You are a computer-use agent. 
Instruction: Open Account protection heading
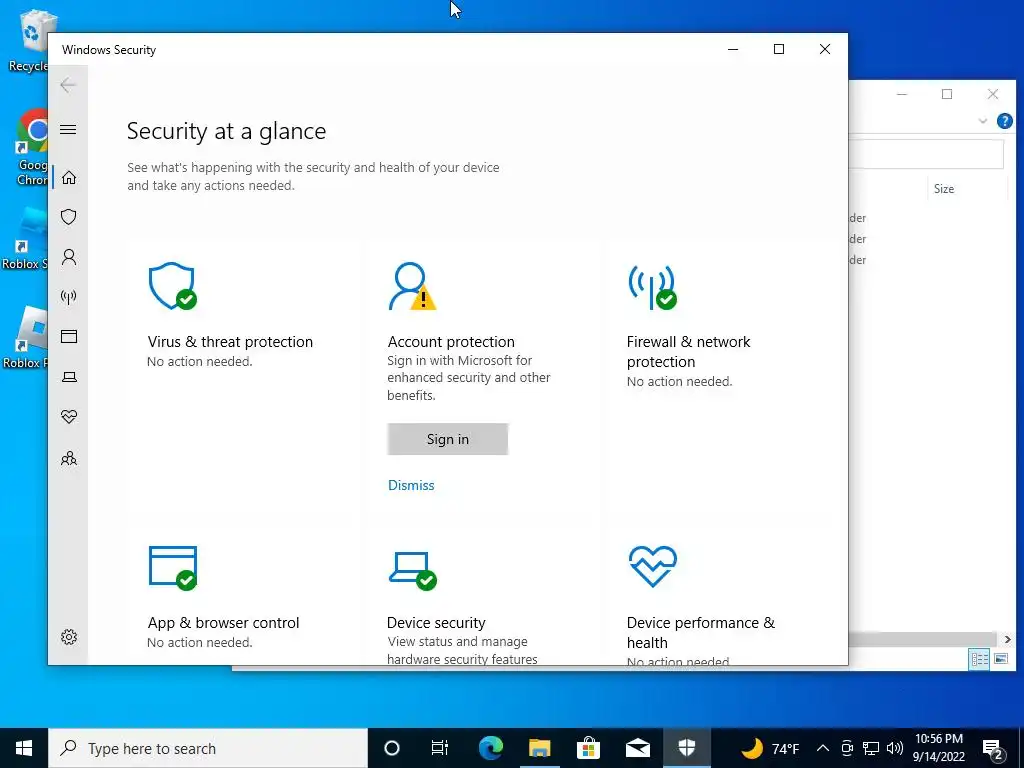click(451, 342)
